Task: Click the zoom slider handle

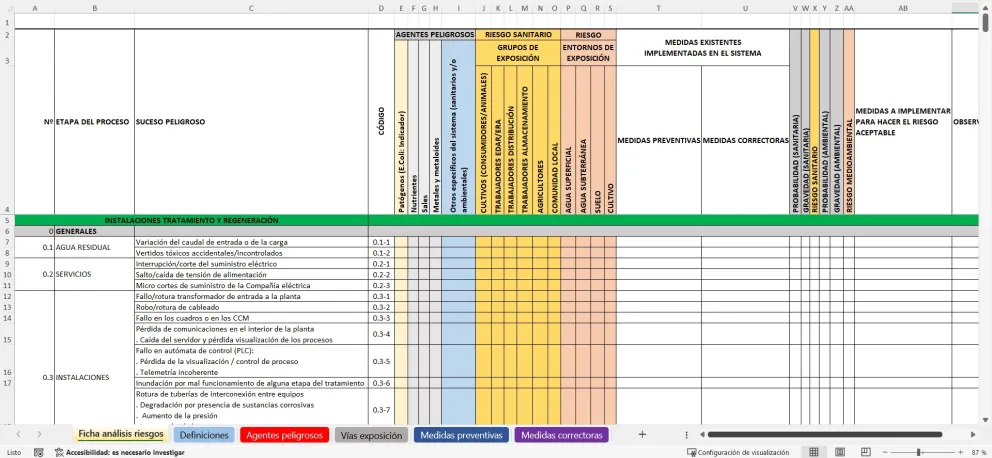Action: [918, 452]
